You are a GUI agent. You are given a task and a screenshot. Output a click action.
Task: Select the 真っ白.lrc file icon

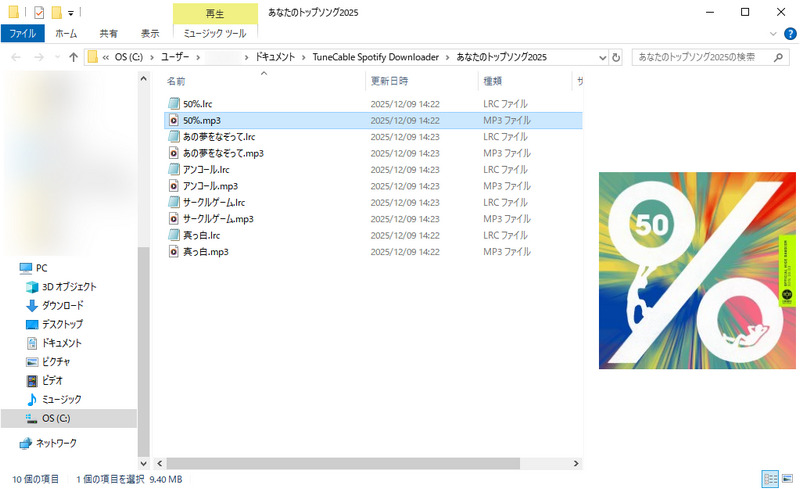click(174, 235)
